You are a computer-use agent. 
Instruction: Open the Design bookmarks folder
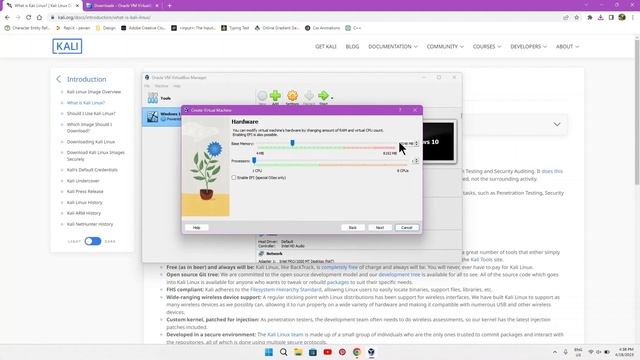105,28
